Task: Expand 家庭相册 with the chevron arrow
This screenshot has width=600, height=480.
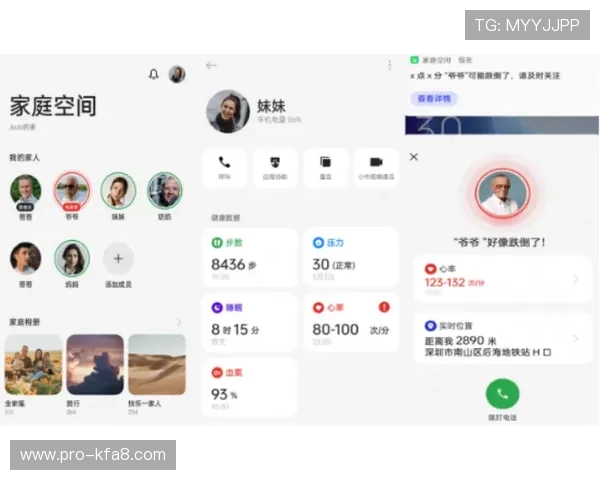Action: 179,322
